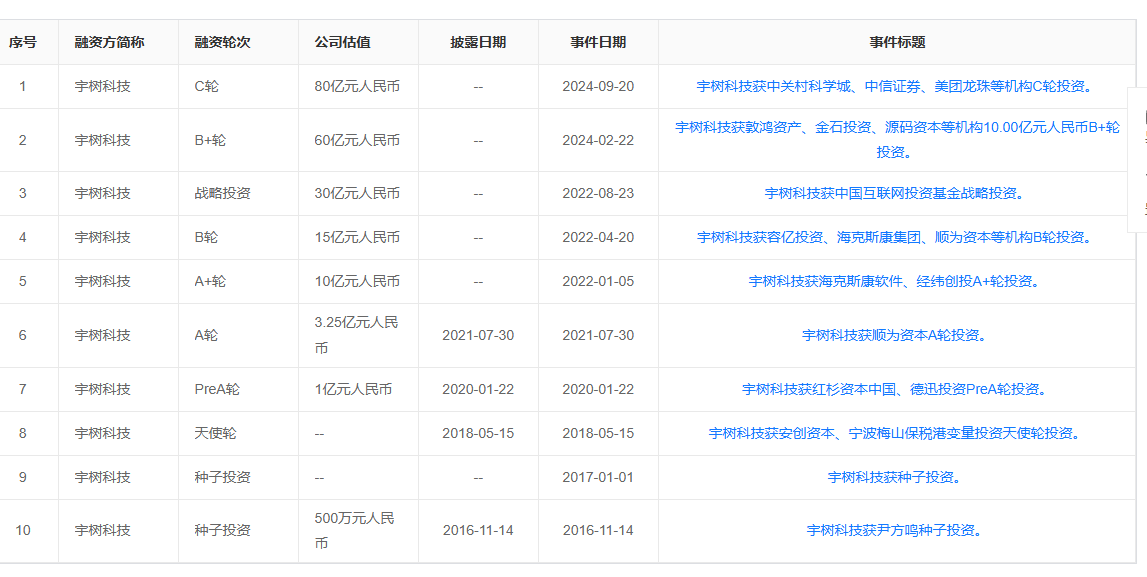Image resolution: width=1147 pixels, height=577 pixels.
Task: Select the 60亿元人民币 valuation cell
Action: (x=357, y=140)
